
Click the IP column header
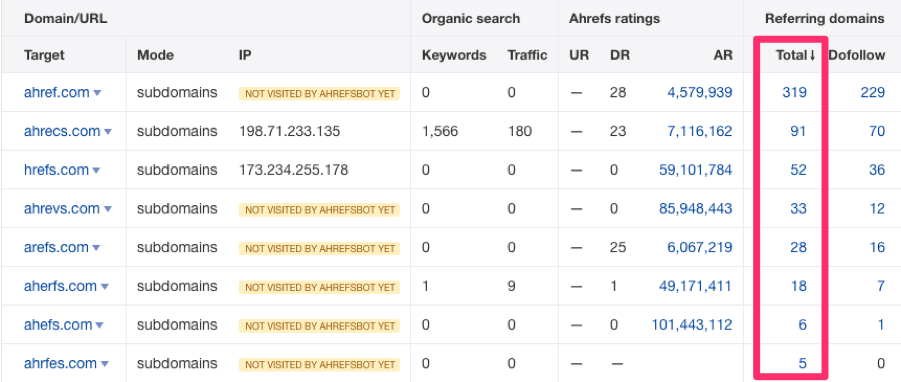(245, 55)
